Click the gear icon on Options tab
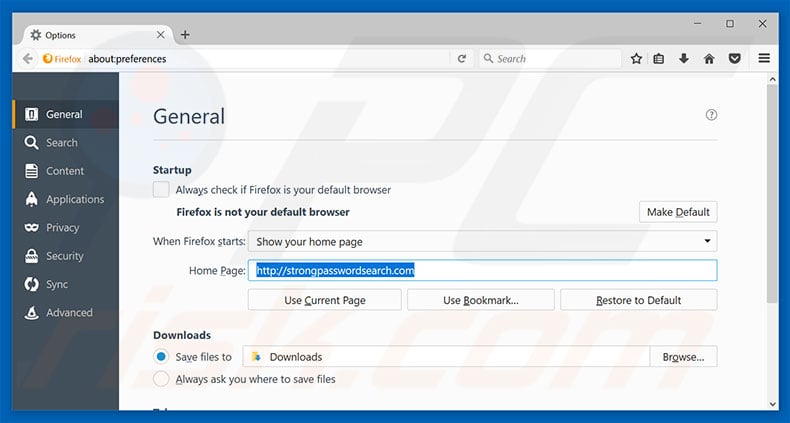 pyautogui.click(x=36, y=35)
